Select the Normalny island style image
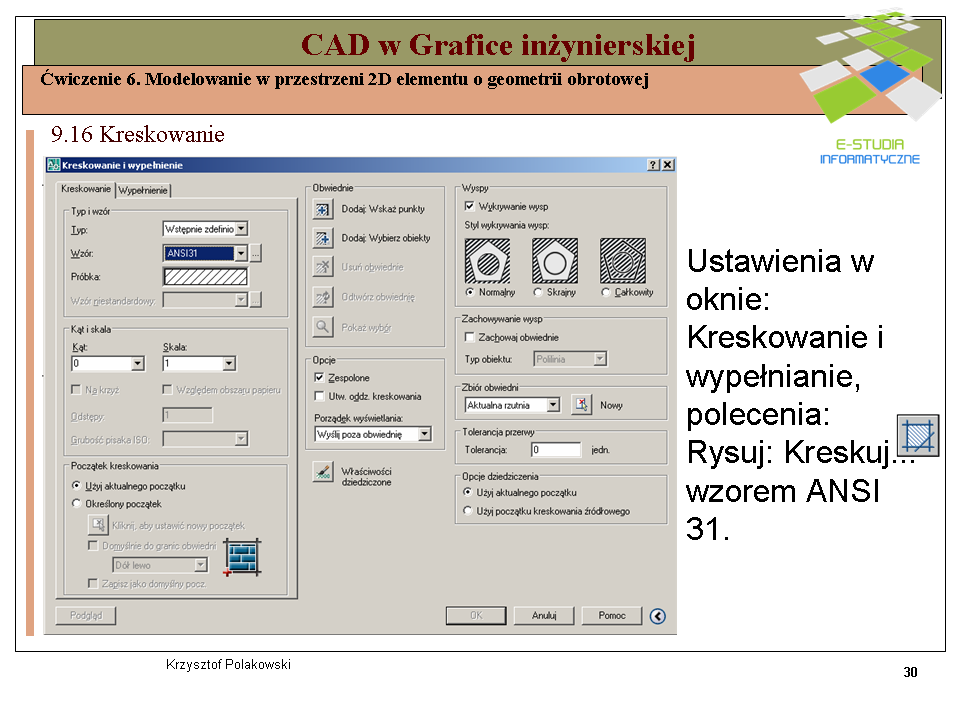 pyautogui.click(x=489, y=261)
